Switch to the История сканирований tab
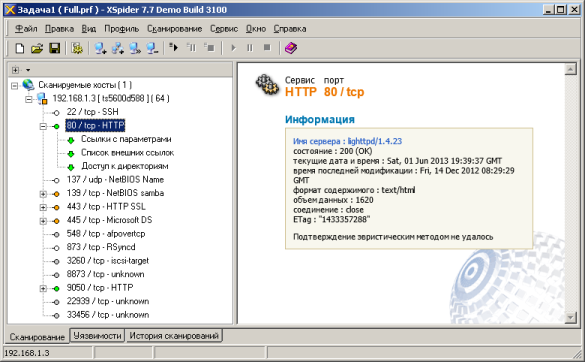 173,336
